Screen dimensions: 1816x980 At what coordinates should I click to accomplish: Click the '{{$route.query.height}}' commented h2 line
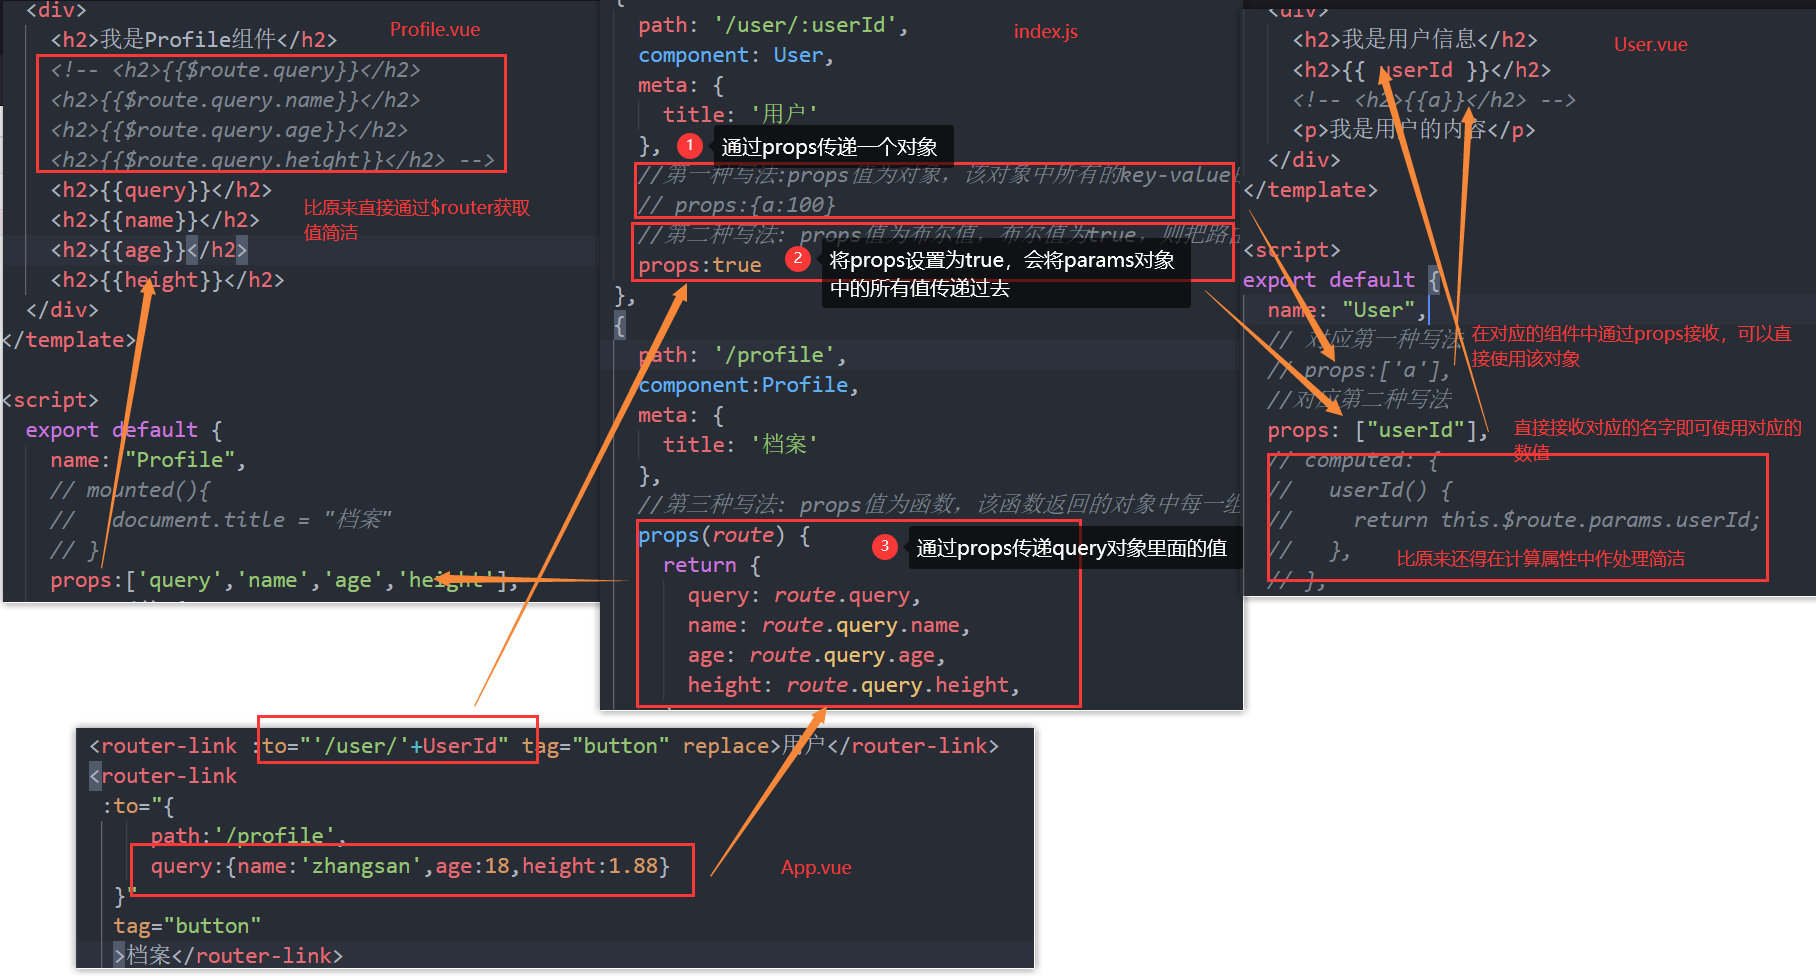click(x=272, y=160)
